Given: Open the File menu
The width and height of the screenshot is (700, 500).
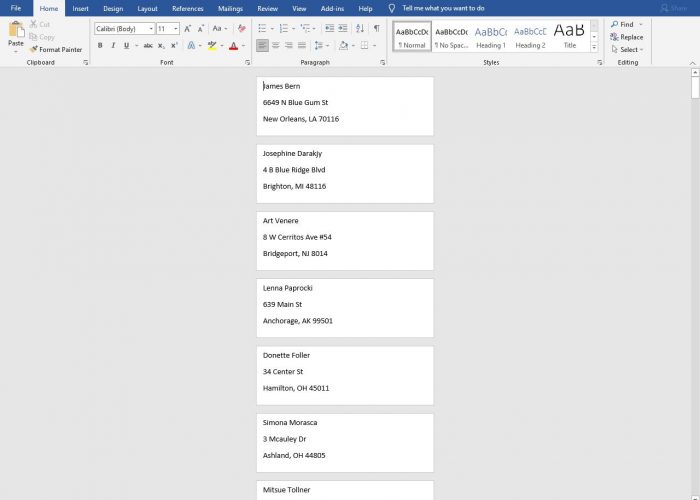Looking at the screenshot, I should (x=16, y=8).
